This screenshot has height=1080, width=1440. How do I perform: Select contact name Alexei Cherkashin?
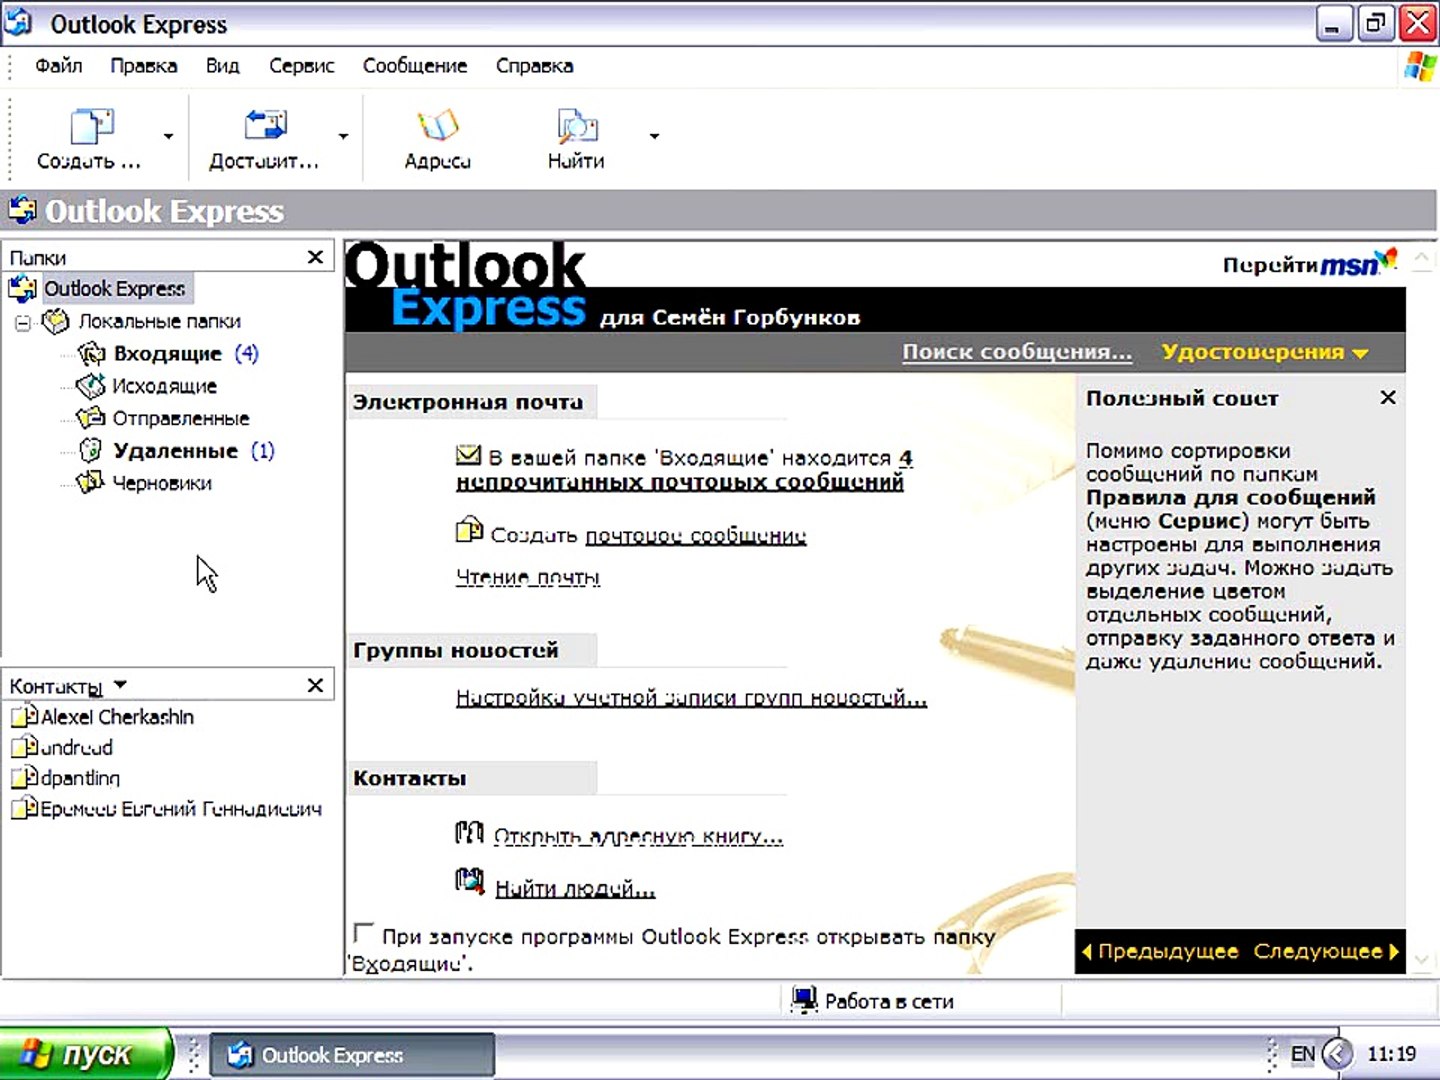click(x=117, y=717)
